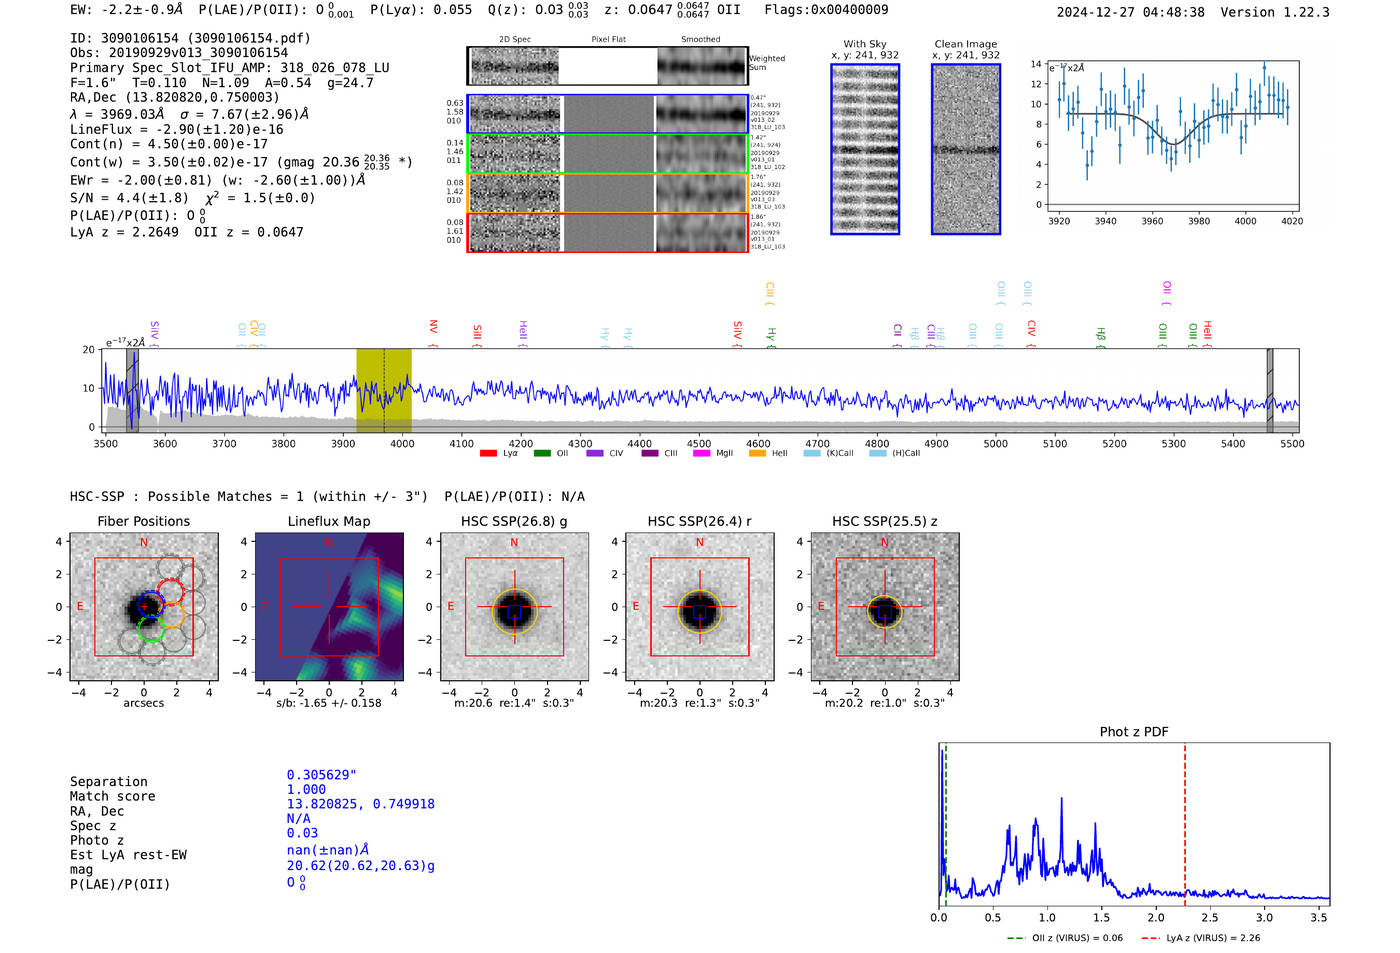Select the green-outlined 2D spectrum row

(x=607, y=154)
